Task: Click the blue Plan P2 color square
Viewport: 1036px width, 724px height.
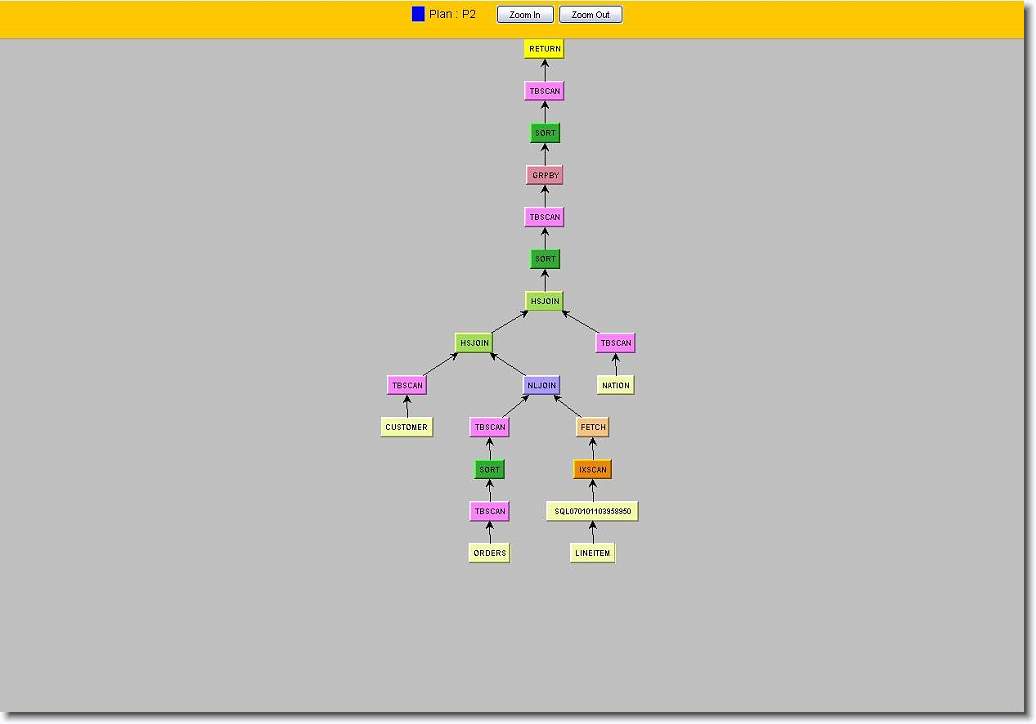Action: point(418,14)
